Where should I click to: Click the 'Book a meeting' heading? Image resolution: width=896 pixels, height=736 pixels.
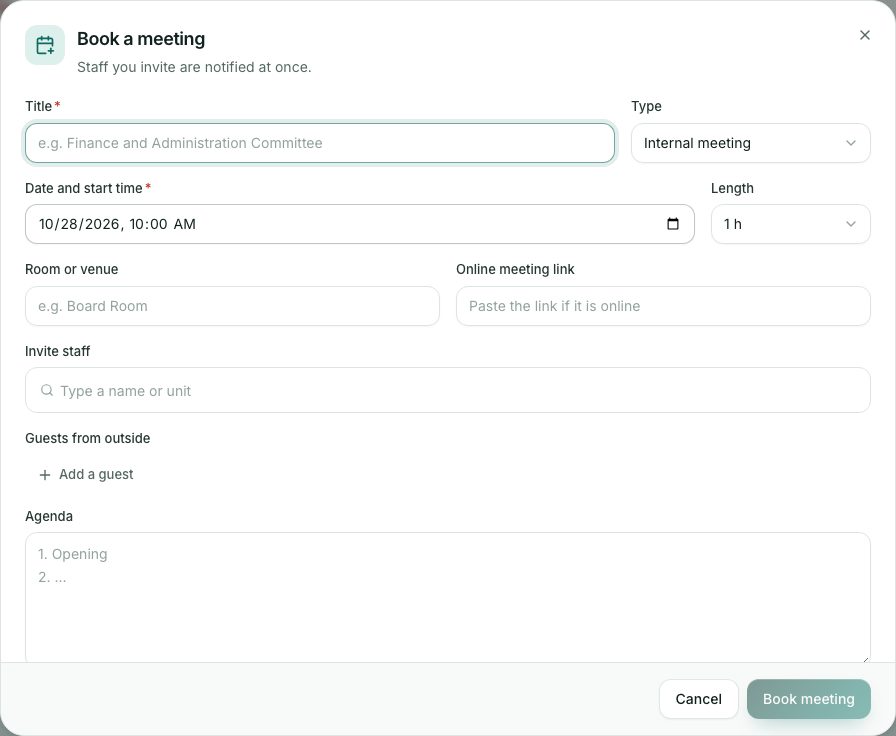tap(141, 39)
